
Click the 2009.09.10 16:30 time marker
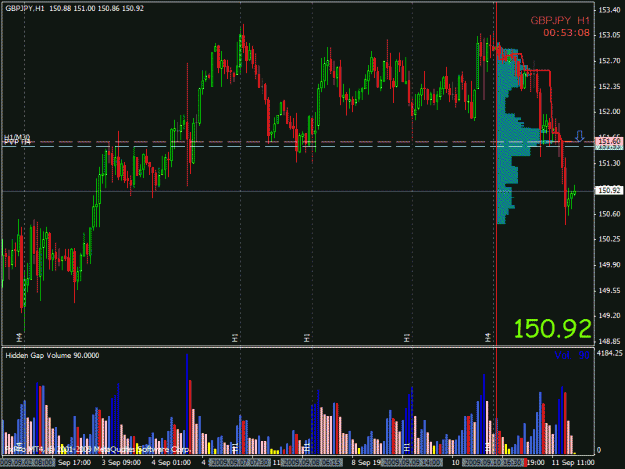tap(493, 463)
